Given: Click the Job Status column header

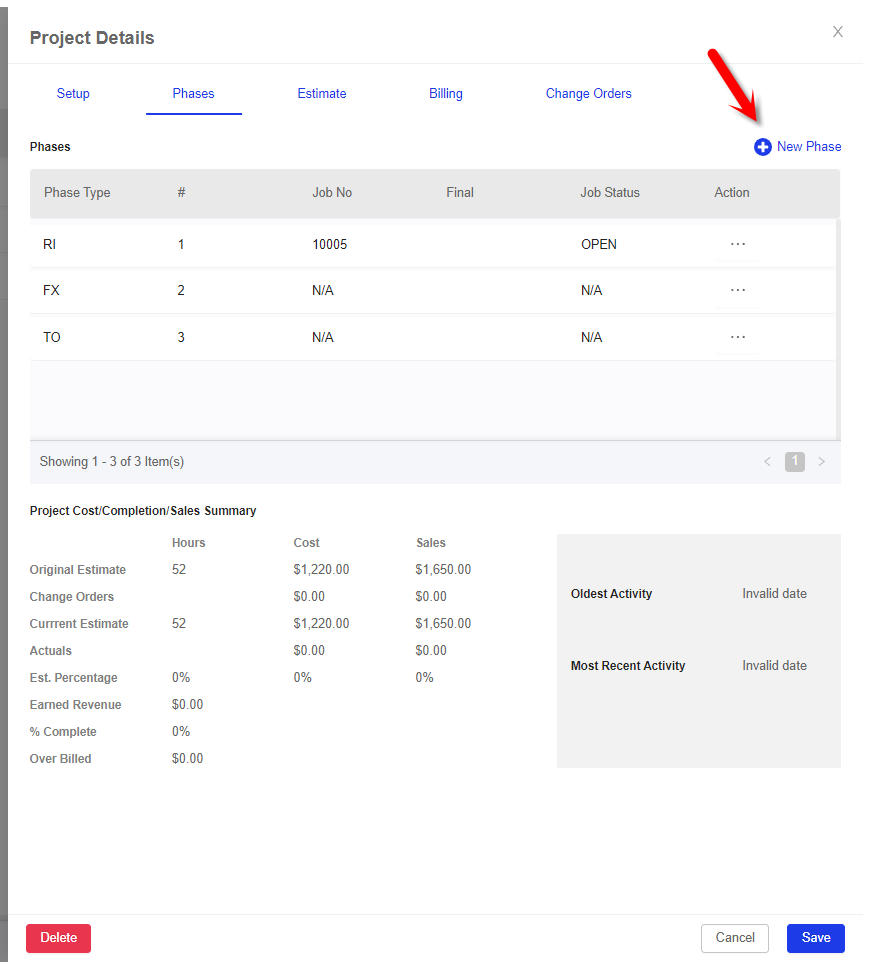Looking at the screenshot, I should tap(610, 193).
